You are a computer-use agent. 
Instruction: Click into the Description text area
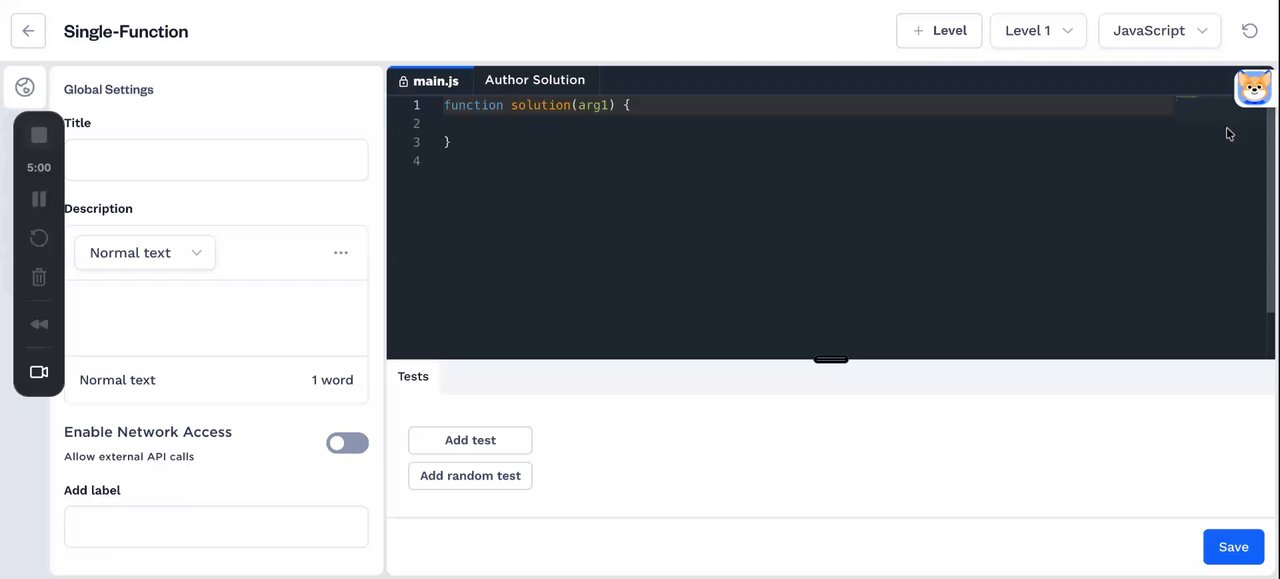(216, 318)
